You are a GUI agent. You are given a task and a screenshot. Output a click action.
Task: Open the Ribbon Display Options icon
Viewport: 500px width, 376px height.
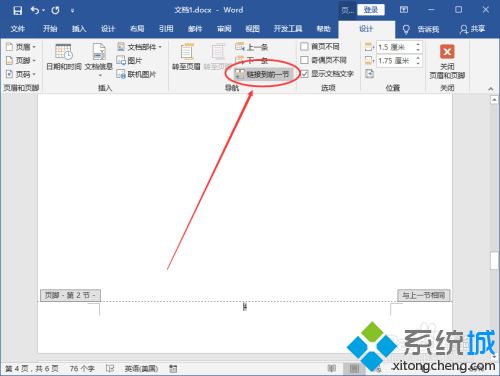pos(404,10)
